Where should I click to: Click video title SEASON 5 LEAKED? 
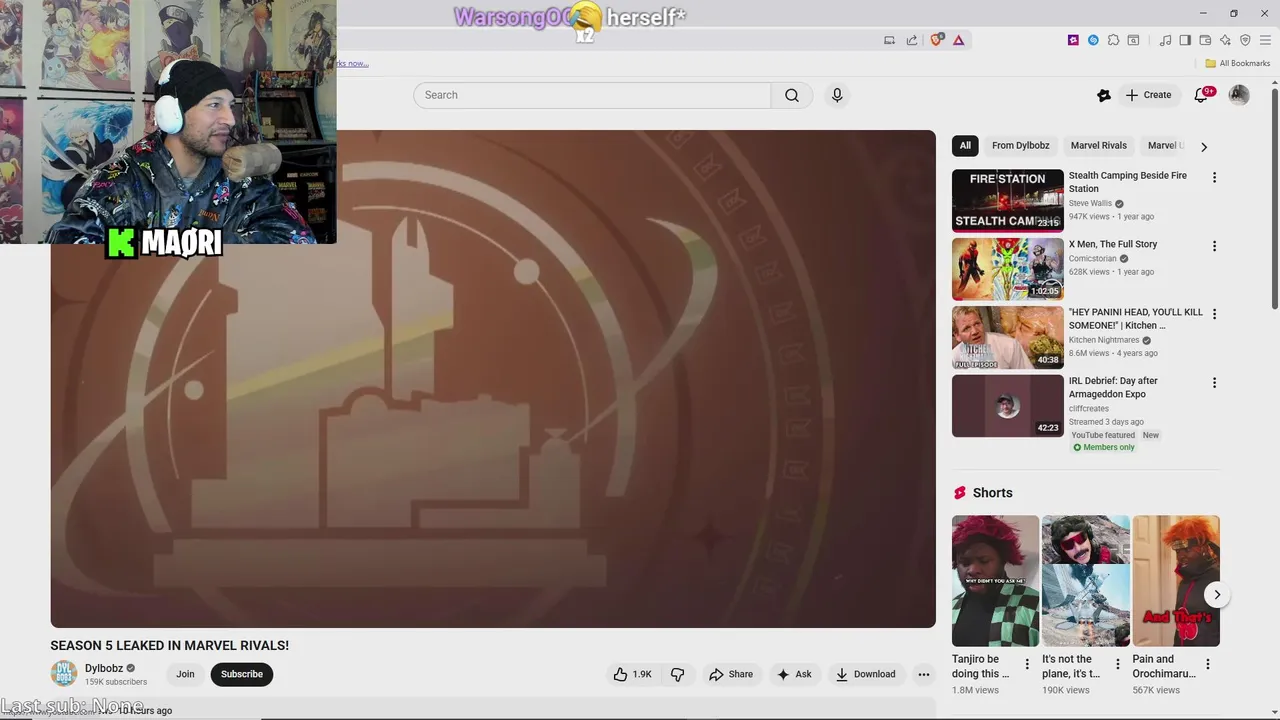tap(170, 646)
